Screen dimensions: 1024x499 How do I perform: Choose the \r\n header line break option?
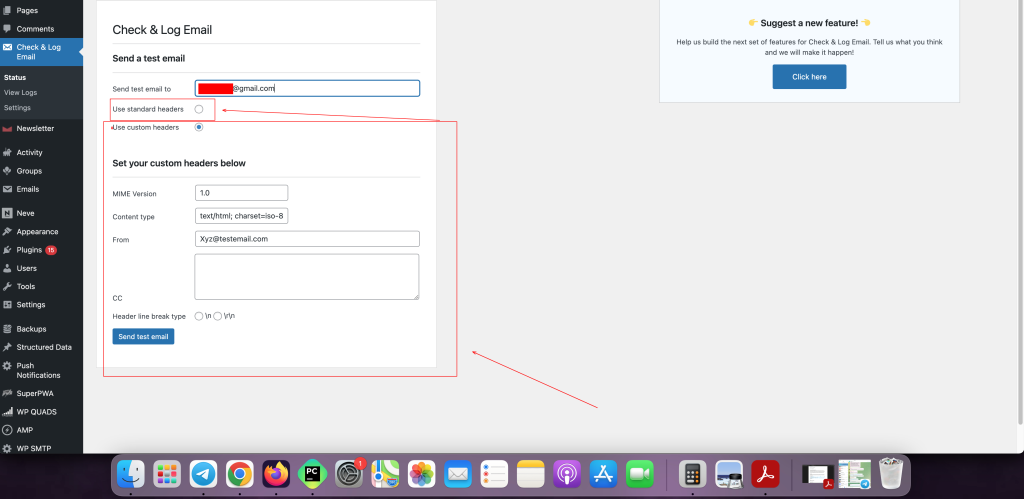(x=218, y=316)
